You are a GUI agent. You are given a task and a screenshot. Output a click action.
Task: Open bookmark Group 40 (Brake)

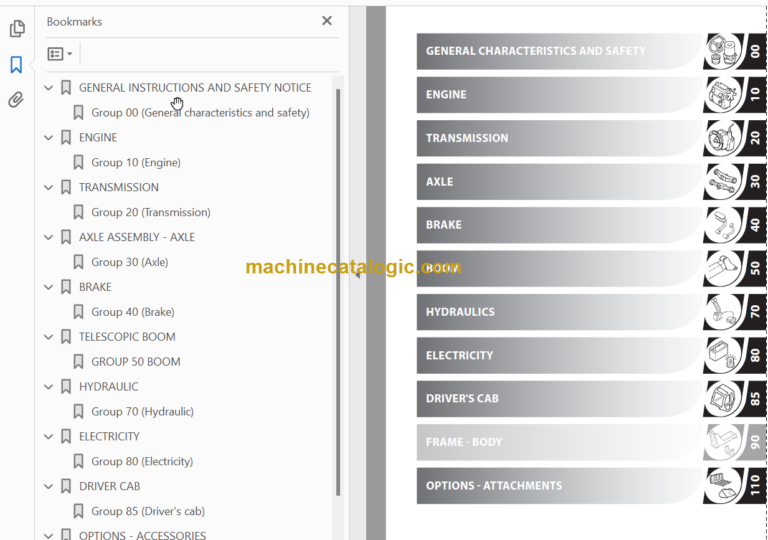[133, 312]
